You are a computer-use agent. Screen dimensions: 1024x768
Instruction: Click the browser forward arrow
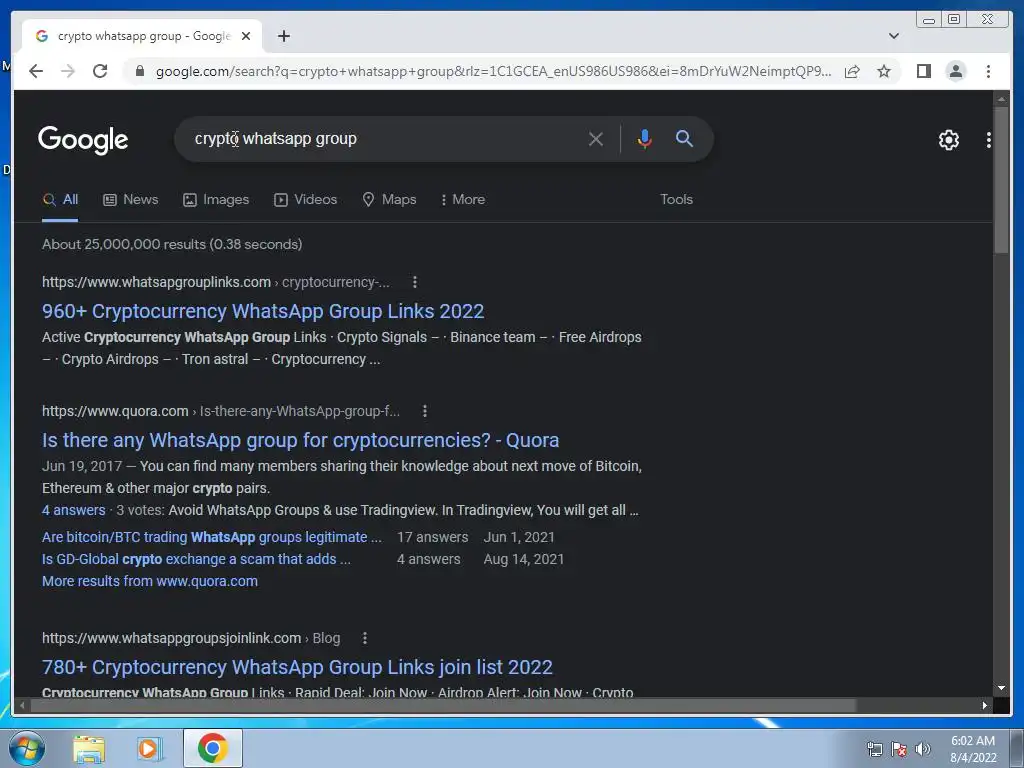tap(68, 71)
